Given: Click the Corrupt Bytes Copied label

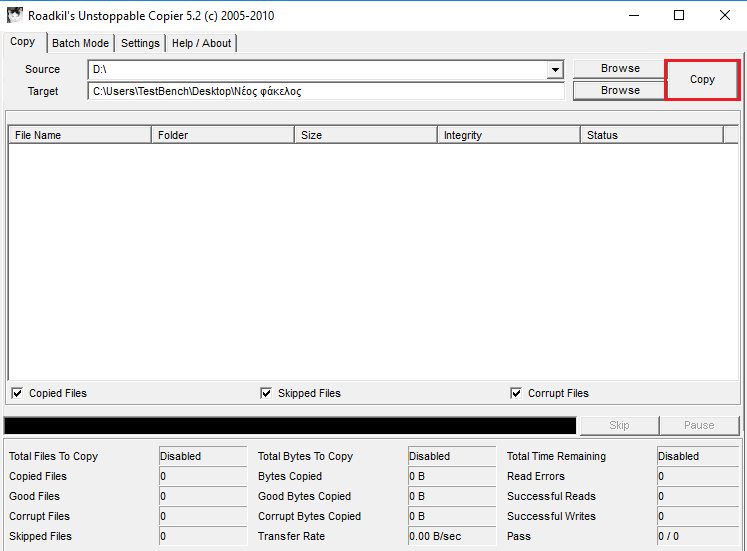Looking at the screenshot, I should pos(309,516).
